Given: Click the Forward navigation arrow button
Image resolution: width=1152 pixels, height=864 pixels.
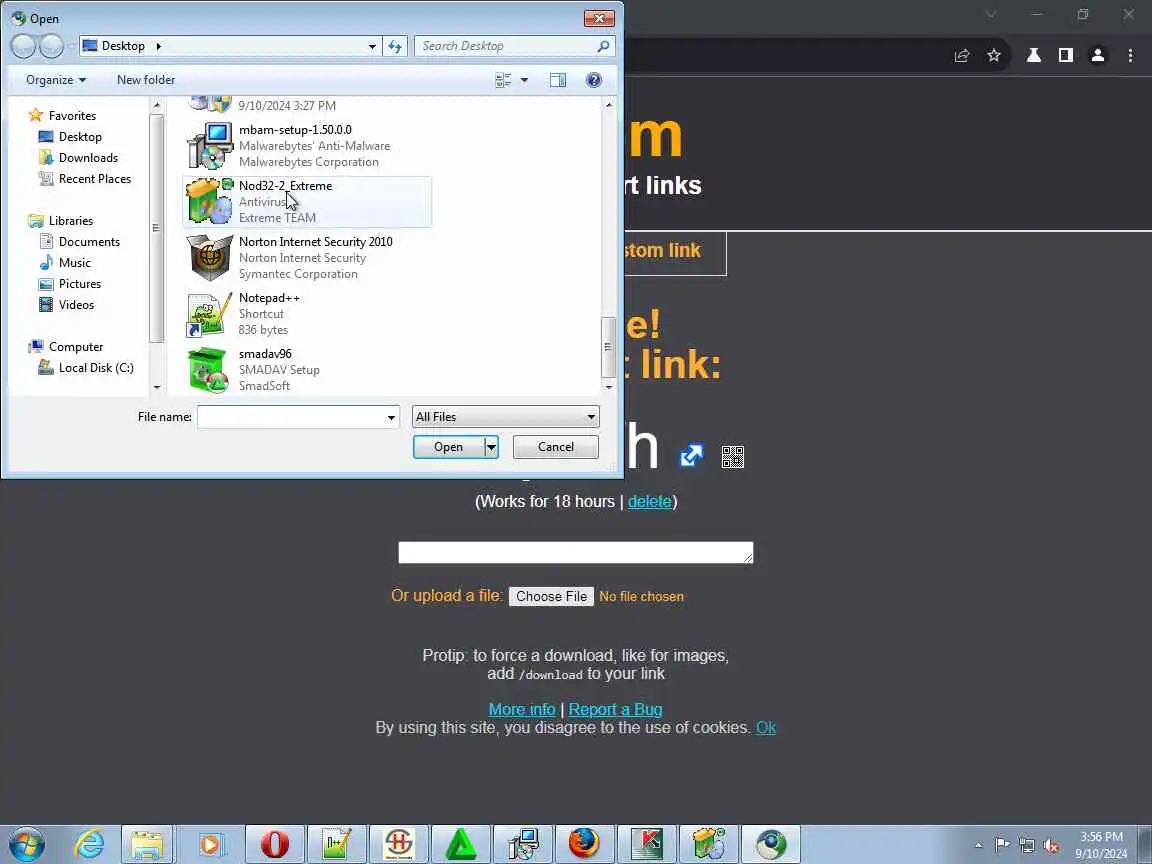Looking at the screenshot, I should tap(51, 46).
